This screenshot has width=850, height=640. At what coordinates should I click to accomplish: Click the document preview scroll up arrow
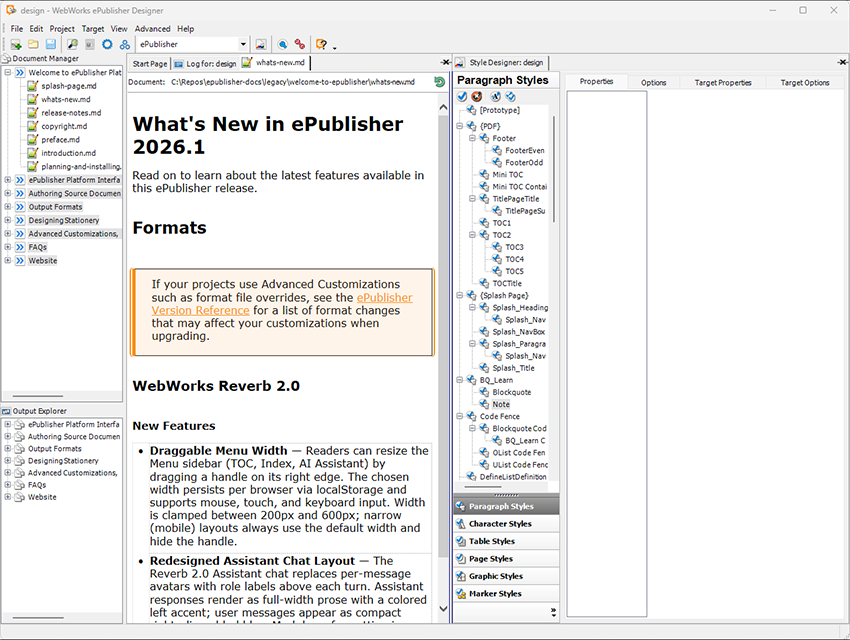[x=443, y=107]
